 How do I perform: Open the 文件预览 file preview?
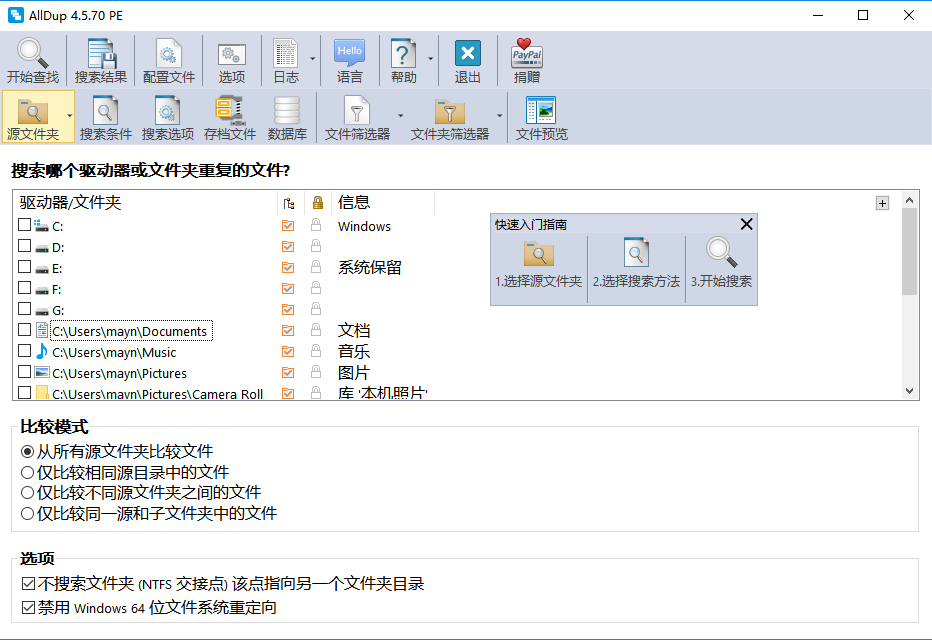click(x=541, y=117)
